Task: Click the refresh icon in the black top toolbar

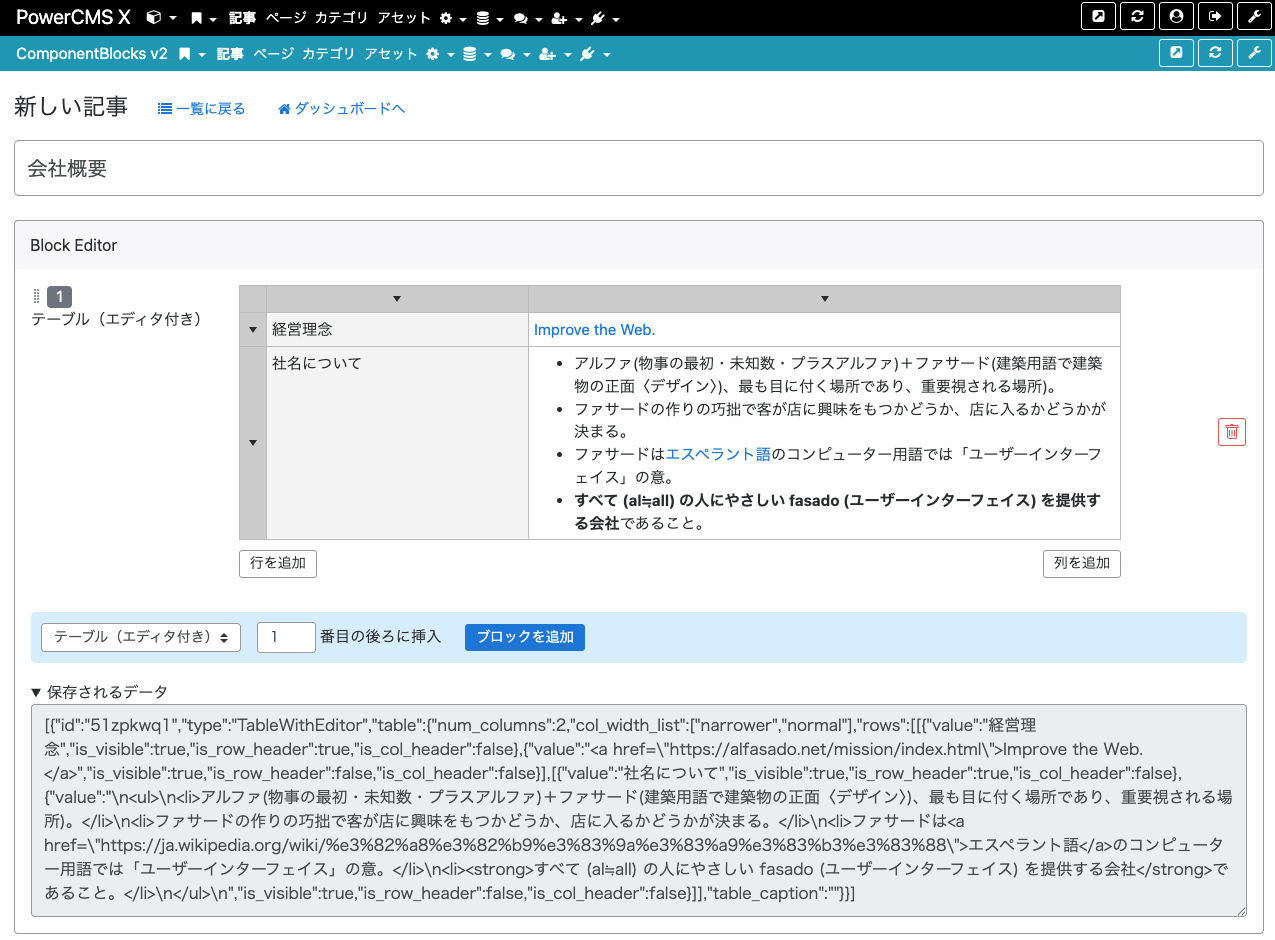Action: pyautogui.click(x=1137, y=15)
